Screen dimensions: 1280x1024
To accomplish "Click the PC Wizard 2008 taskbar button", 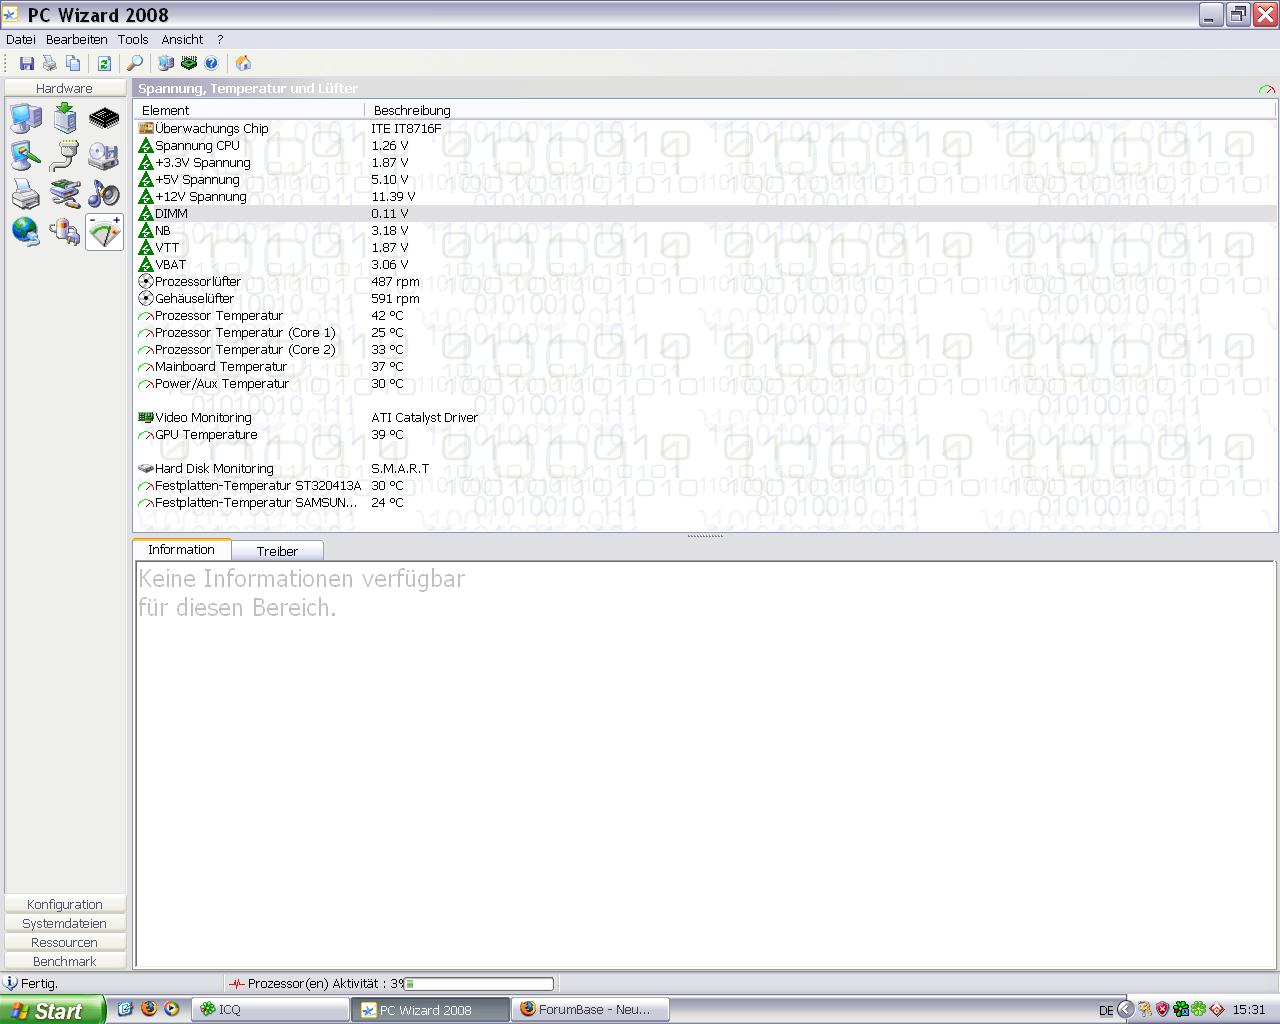I will tap(431, 1010).
